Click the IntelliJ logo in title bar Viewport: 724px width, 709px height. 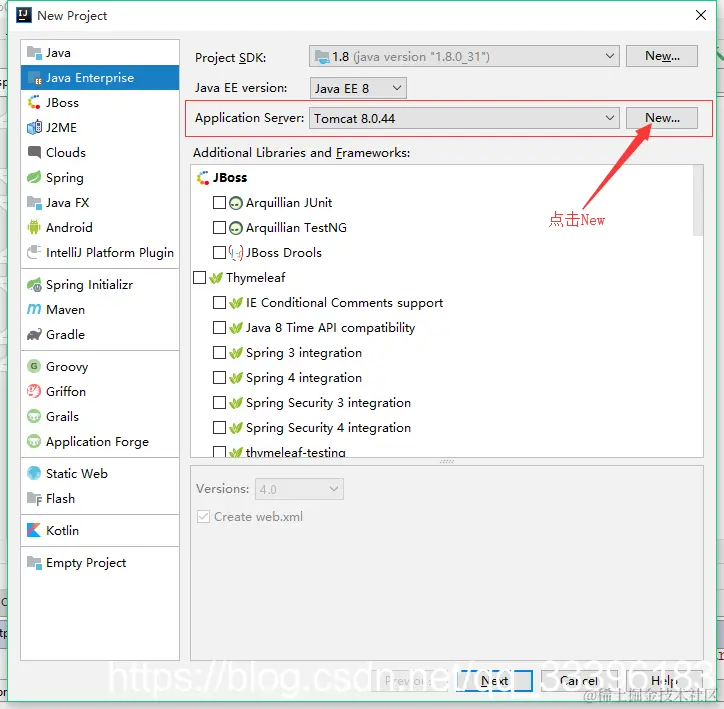point(24,15)
